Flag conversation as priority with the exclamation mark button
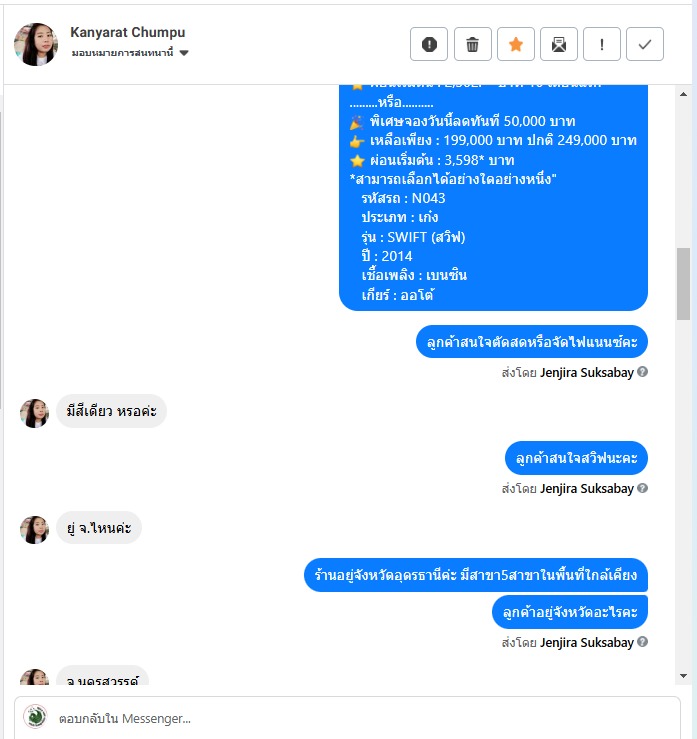Viewport: 697px width, 739px height. point(601,44)
